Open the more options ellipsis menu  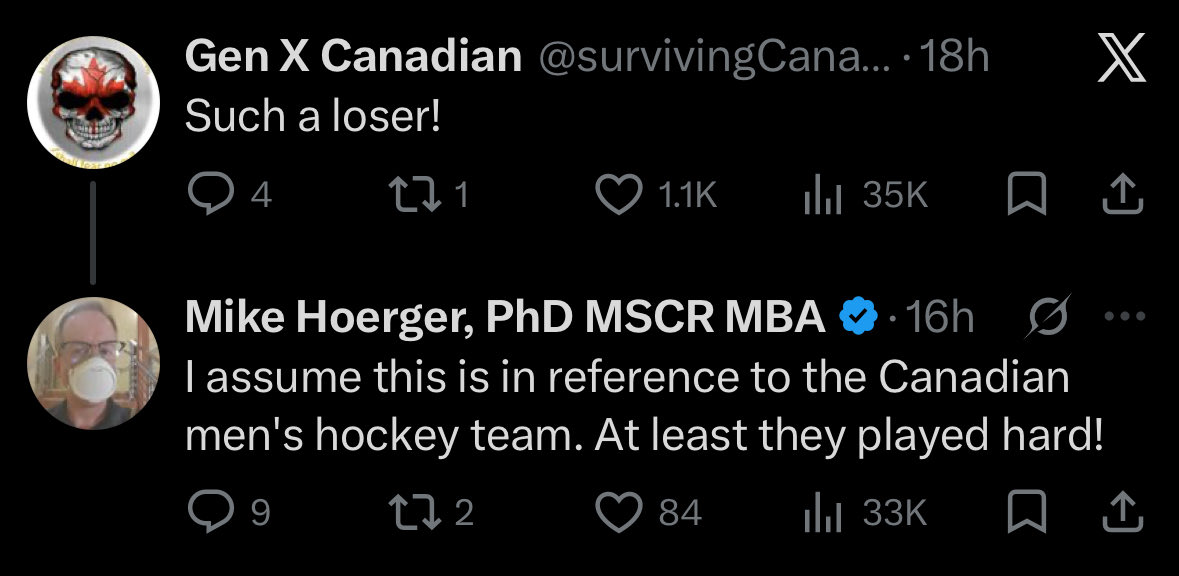pos(1125,317)
